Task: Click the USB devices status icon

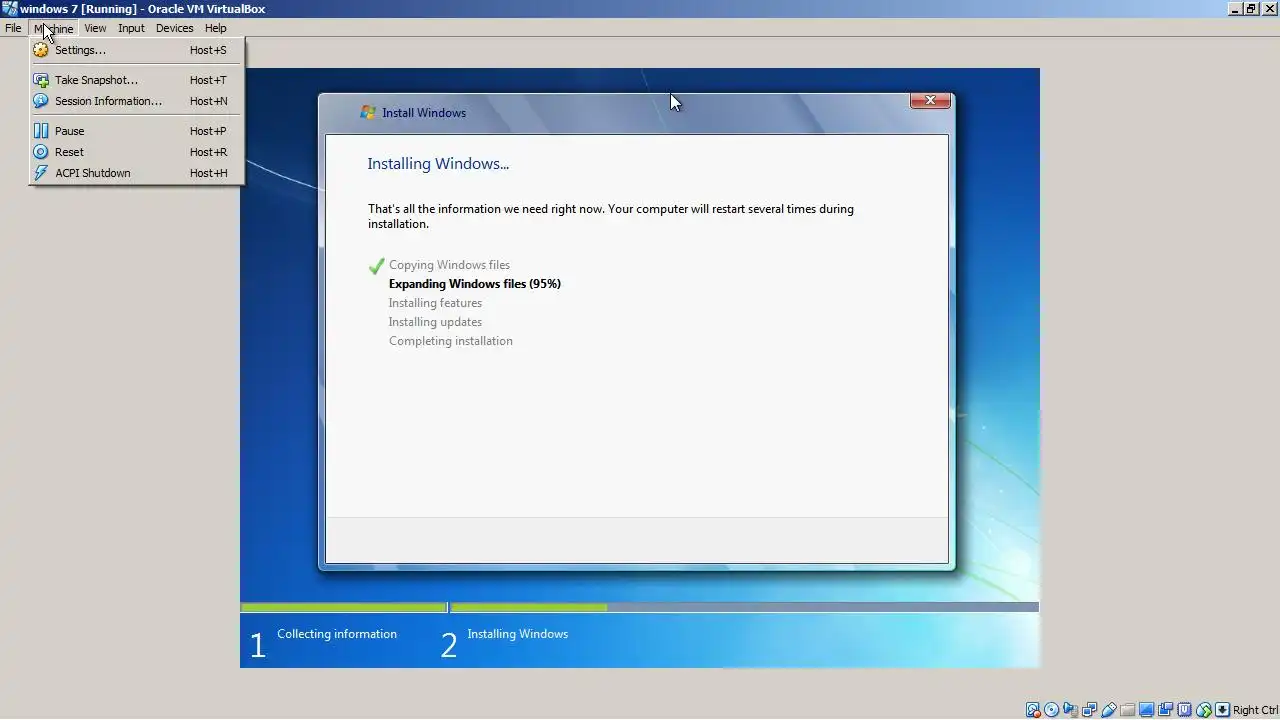Action: point(1108,710)
